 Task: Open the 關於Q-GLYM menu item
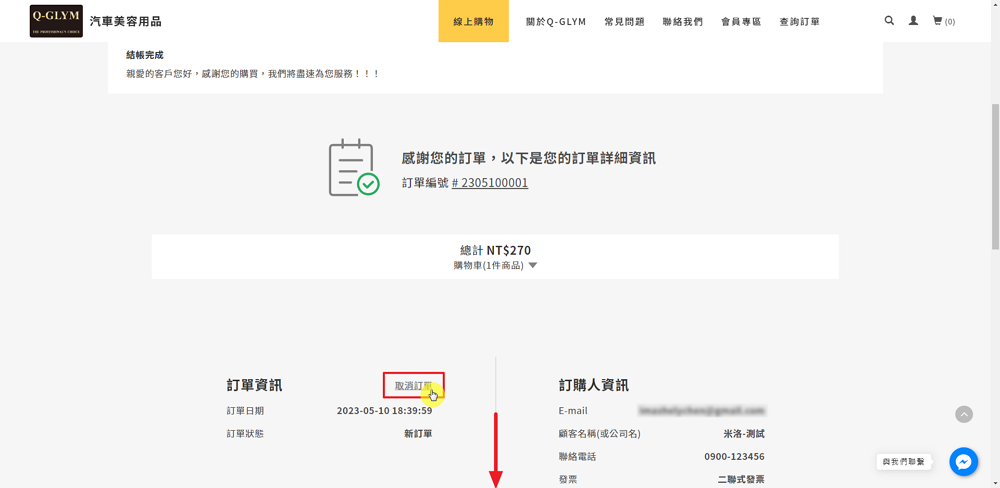pyautogui.click(x=556, y=21)
